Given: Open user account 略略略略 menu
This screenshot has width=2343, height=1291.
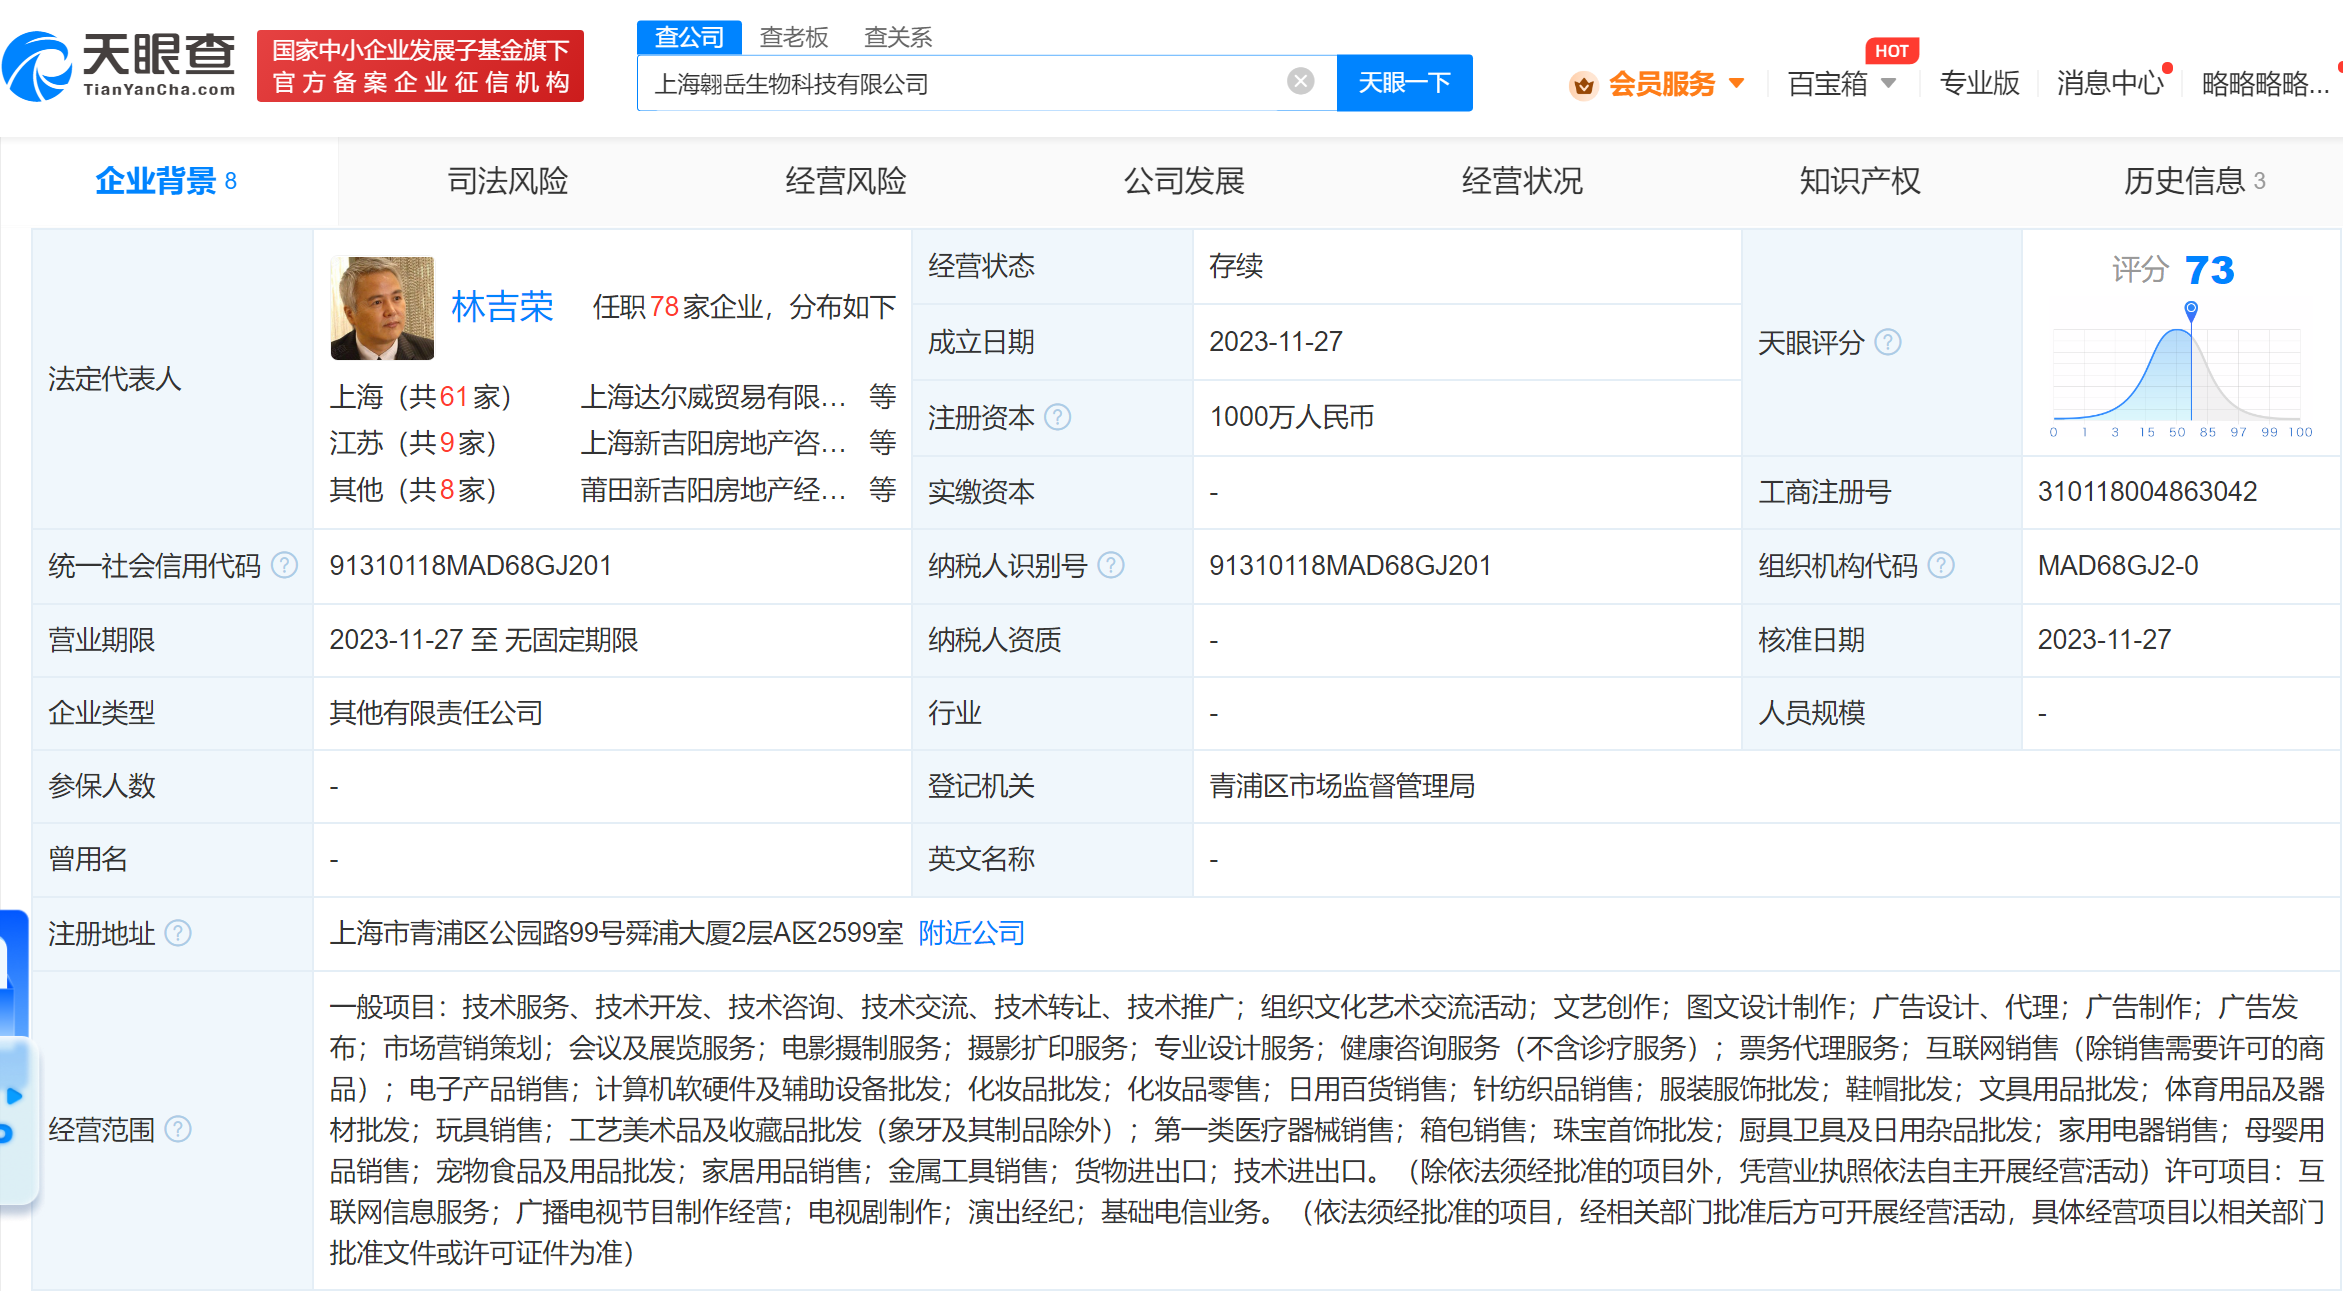Looking at the screenshot, I should click(x=2265, y=83).
